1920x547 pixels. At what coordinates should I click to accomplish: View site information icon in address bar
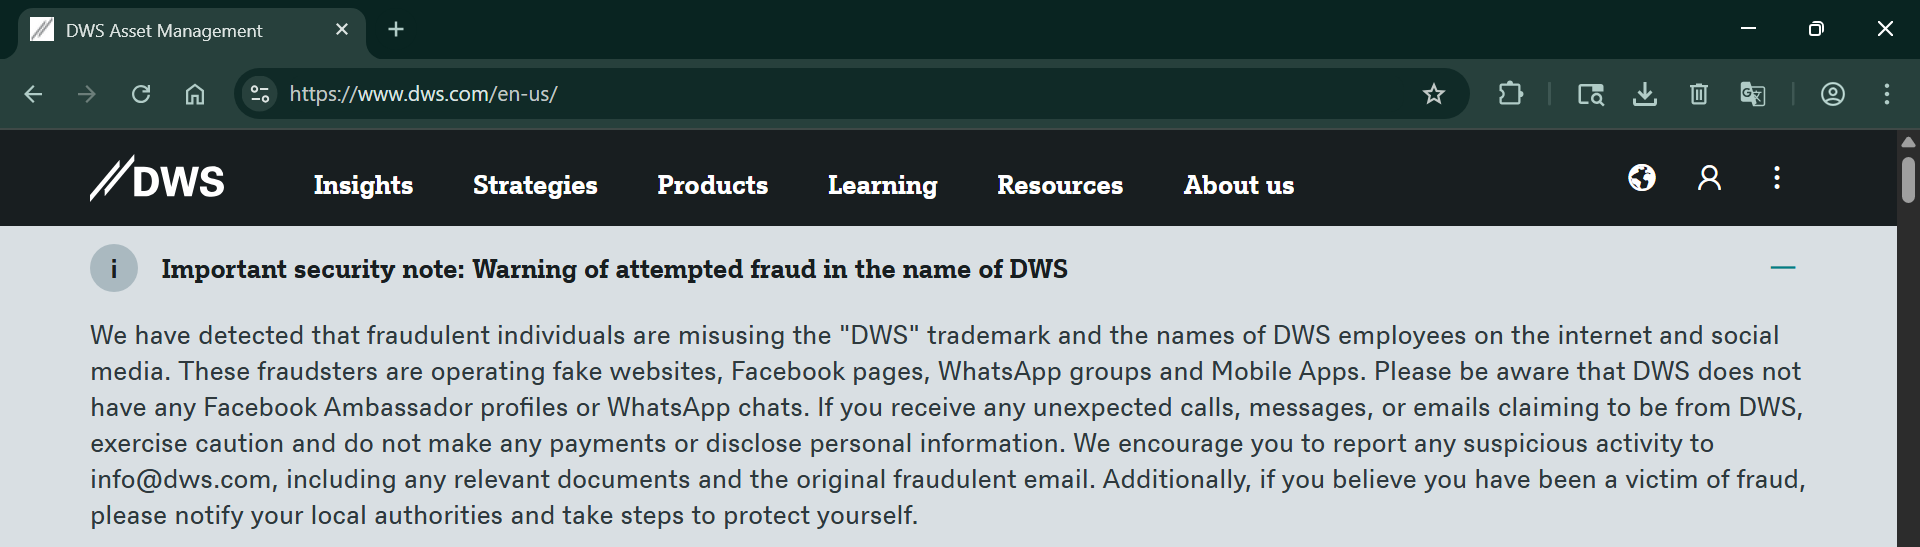click(260, 94)
